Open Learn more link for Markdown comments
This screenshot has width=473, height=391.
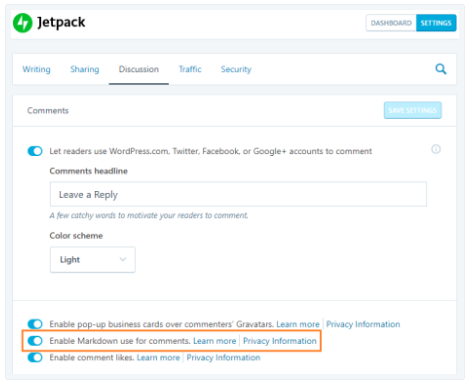(x=215, y=341)
